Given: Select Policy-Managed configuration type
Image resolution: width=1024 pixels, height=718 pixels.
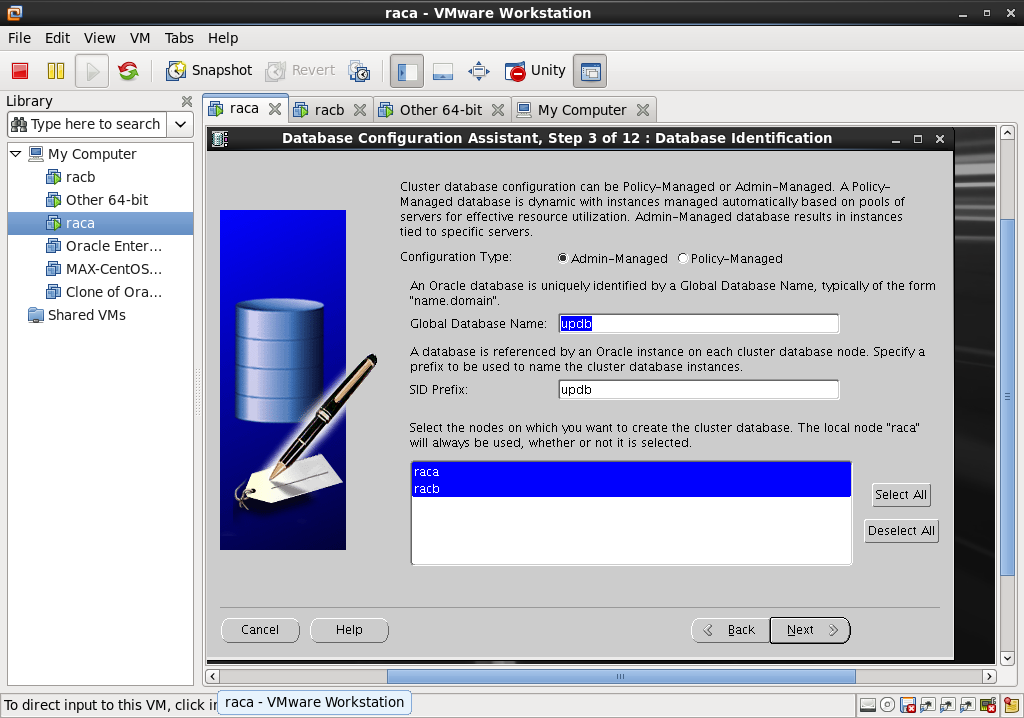Looking at the screenshot, I should click(683, 258).
